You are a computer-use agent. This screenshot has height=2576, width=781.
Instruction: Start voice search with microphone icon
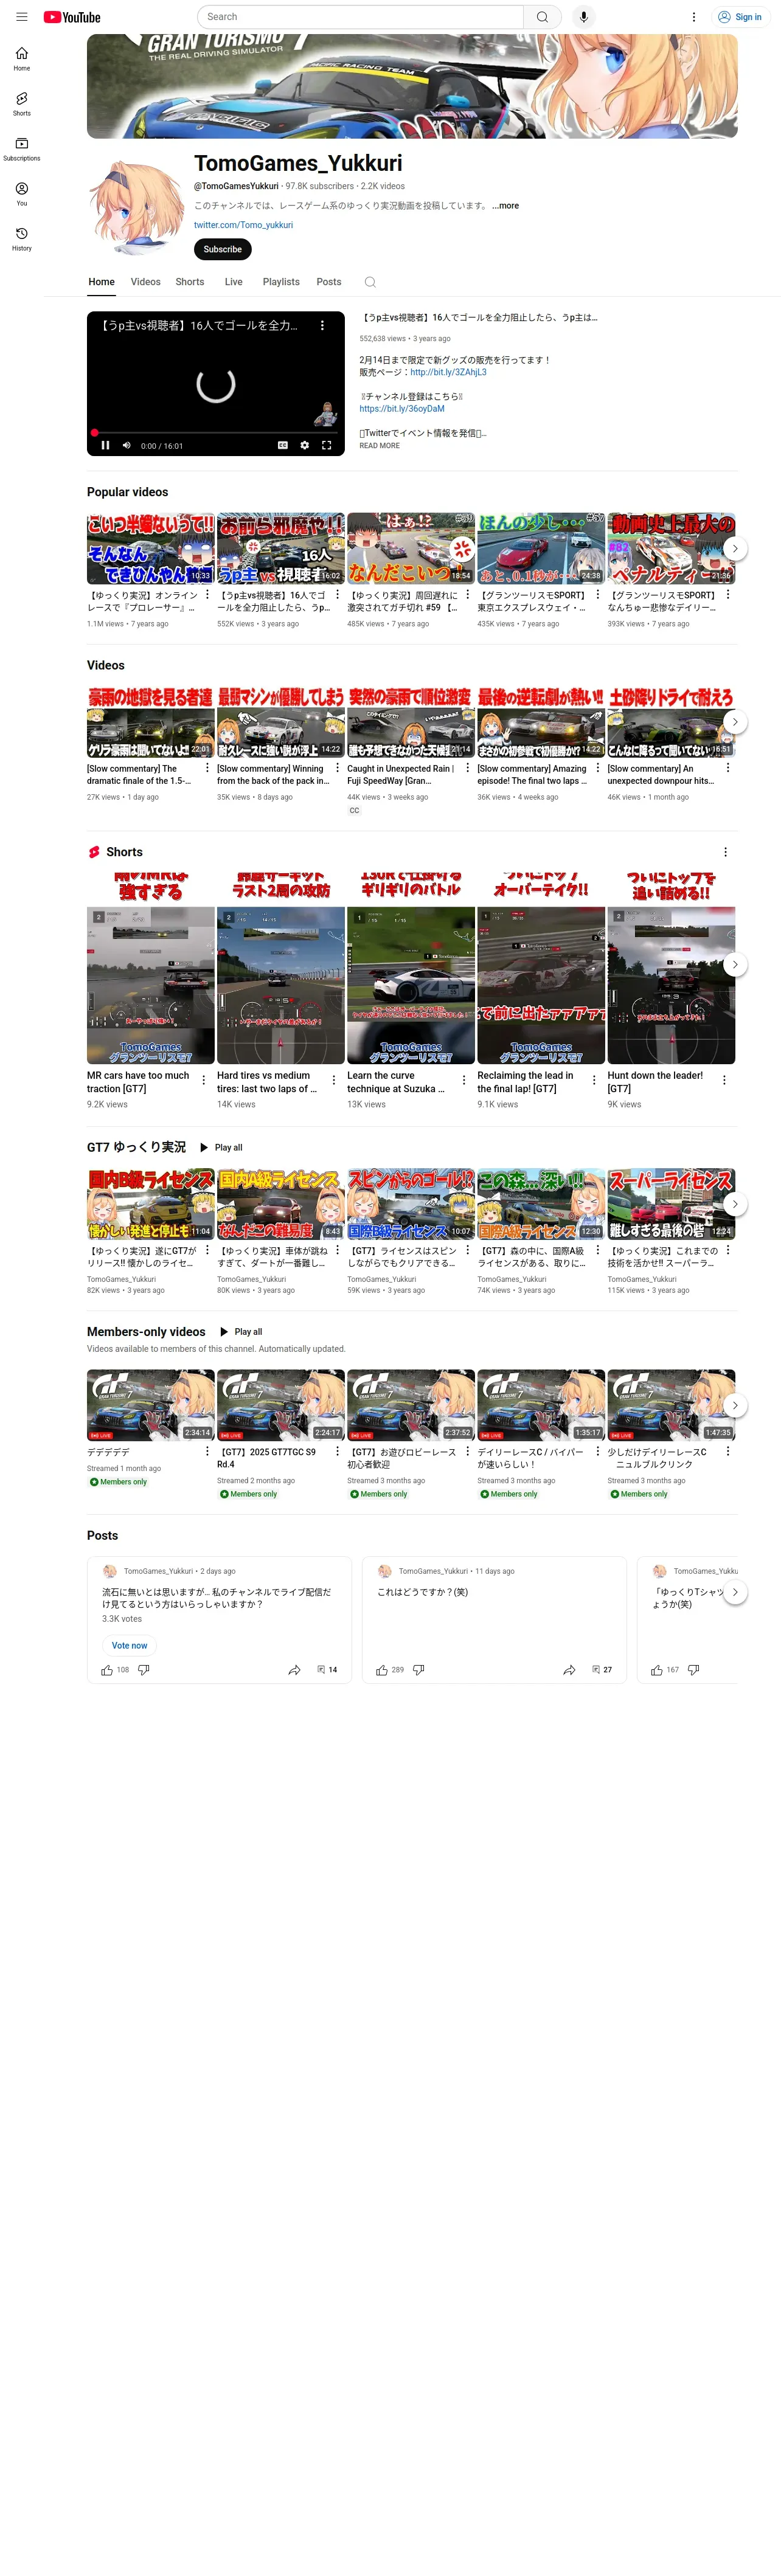[x=583, y=17]
